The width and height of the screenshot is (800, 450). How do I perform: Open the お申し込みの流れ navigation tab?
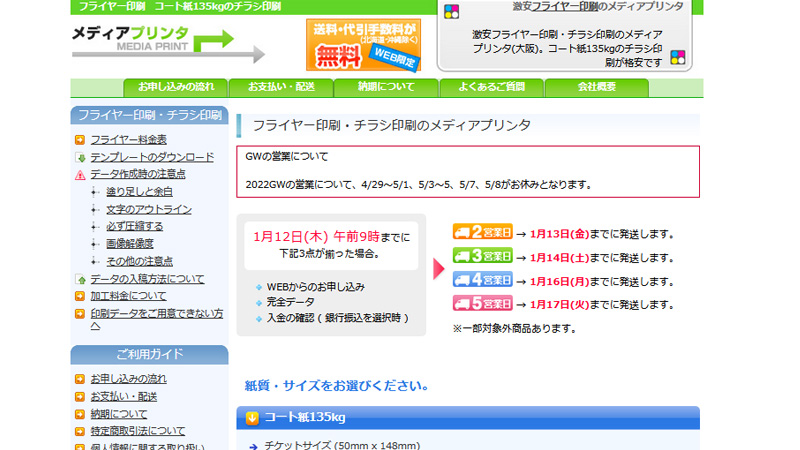click(176, 87)
